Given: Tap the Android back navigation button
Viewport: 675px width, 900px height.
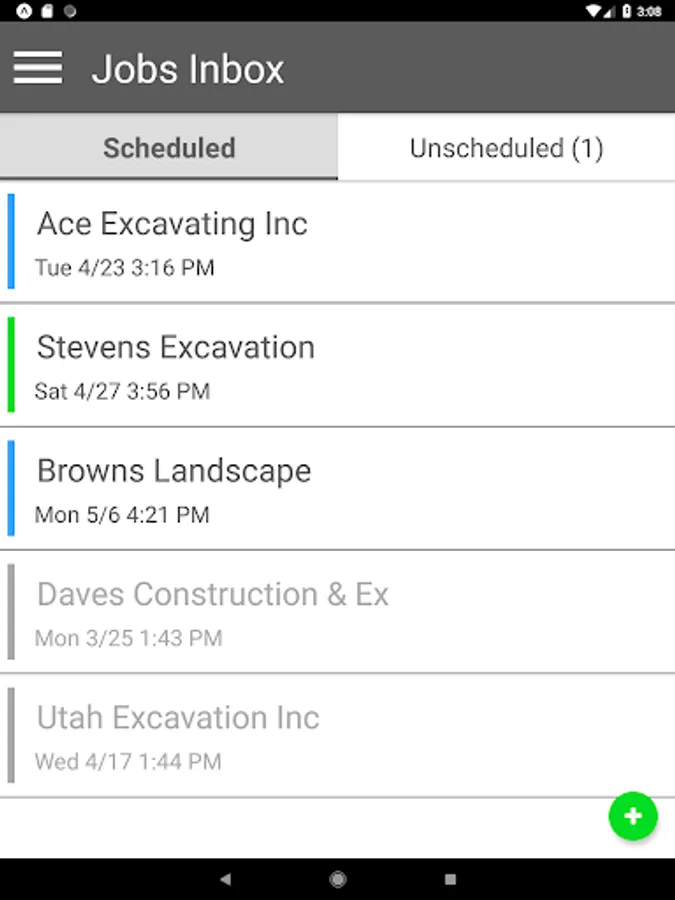Looking at the screenshot, I should point(226,879).
